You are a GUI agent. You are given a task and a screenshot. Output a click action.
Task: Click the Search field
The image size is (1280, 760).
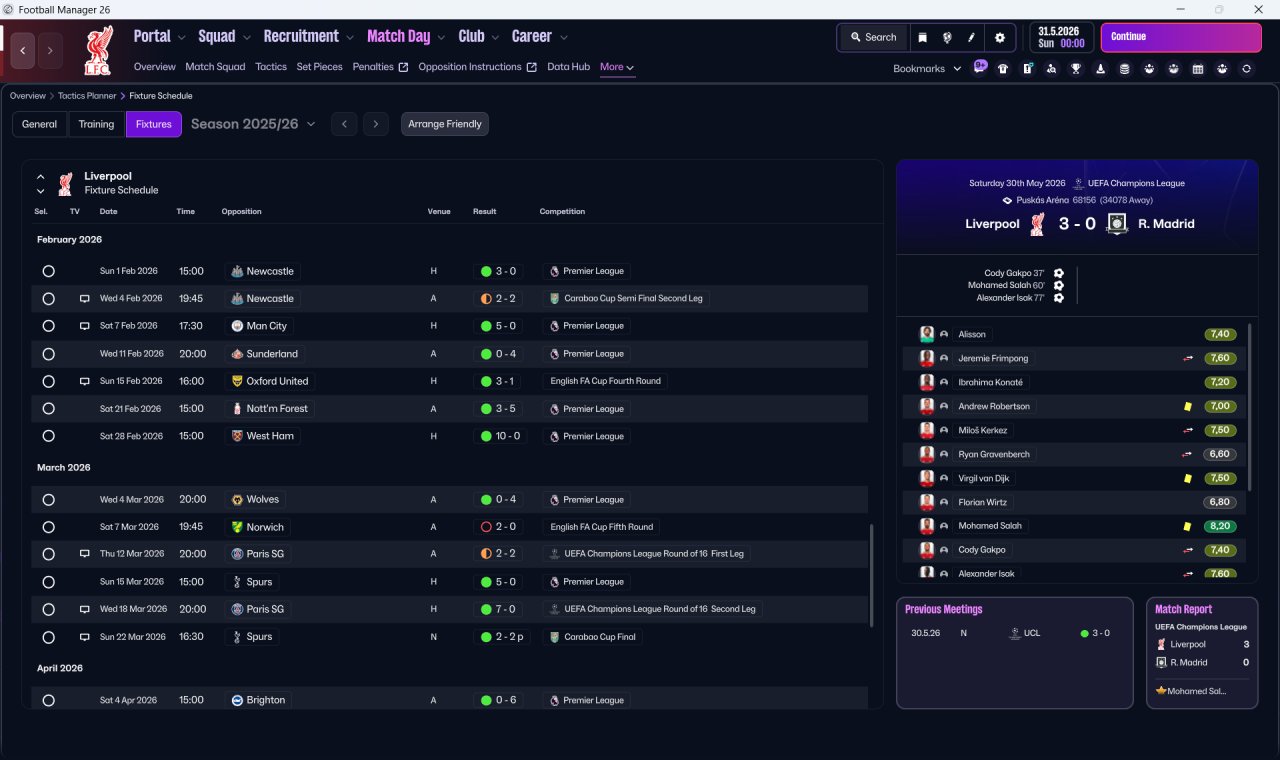[x=873, y=37]
